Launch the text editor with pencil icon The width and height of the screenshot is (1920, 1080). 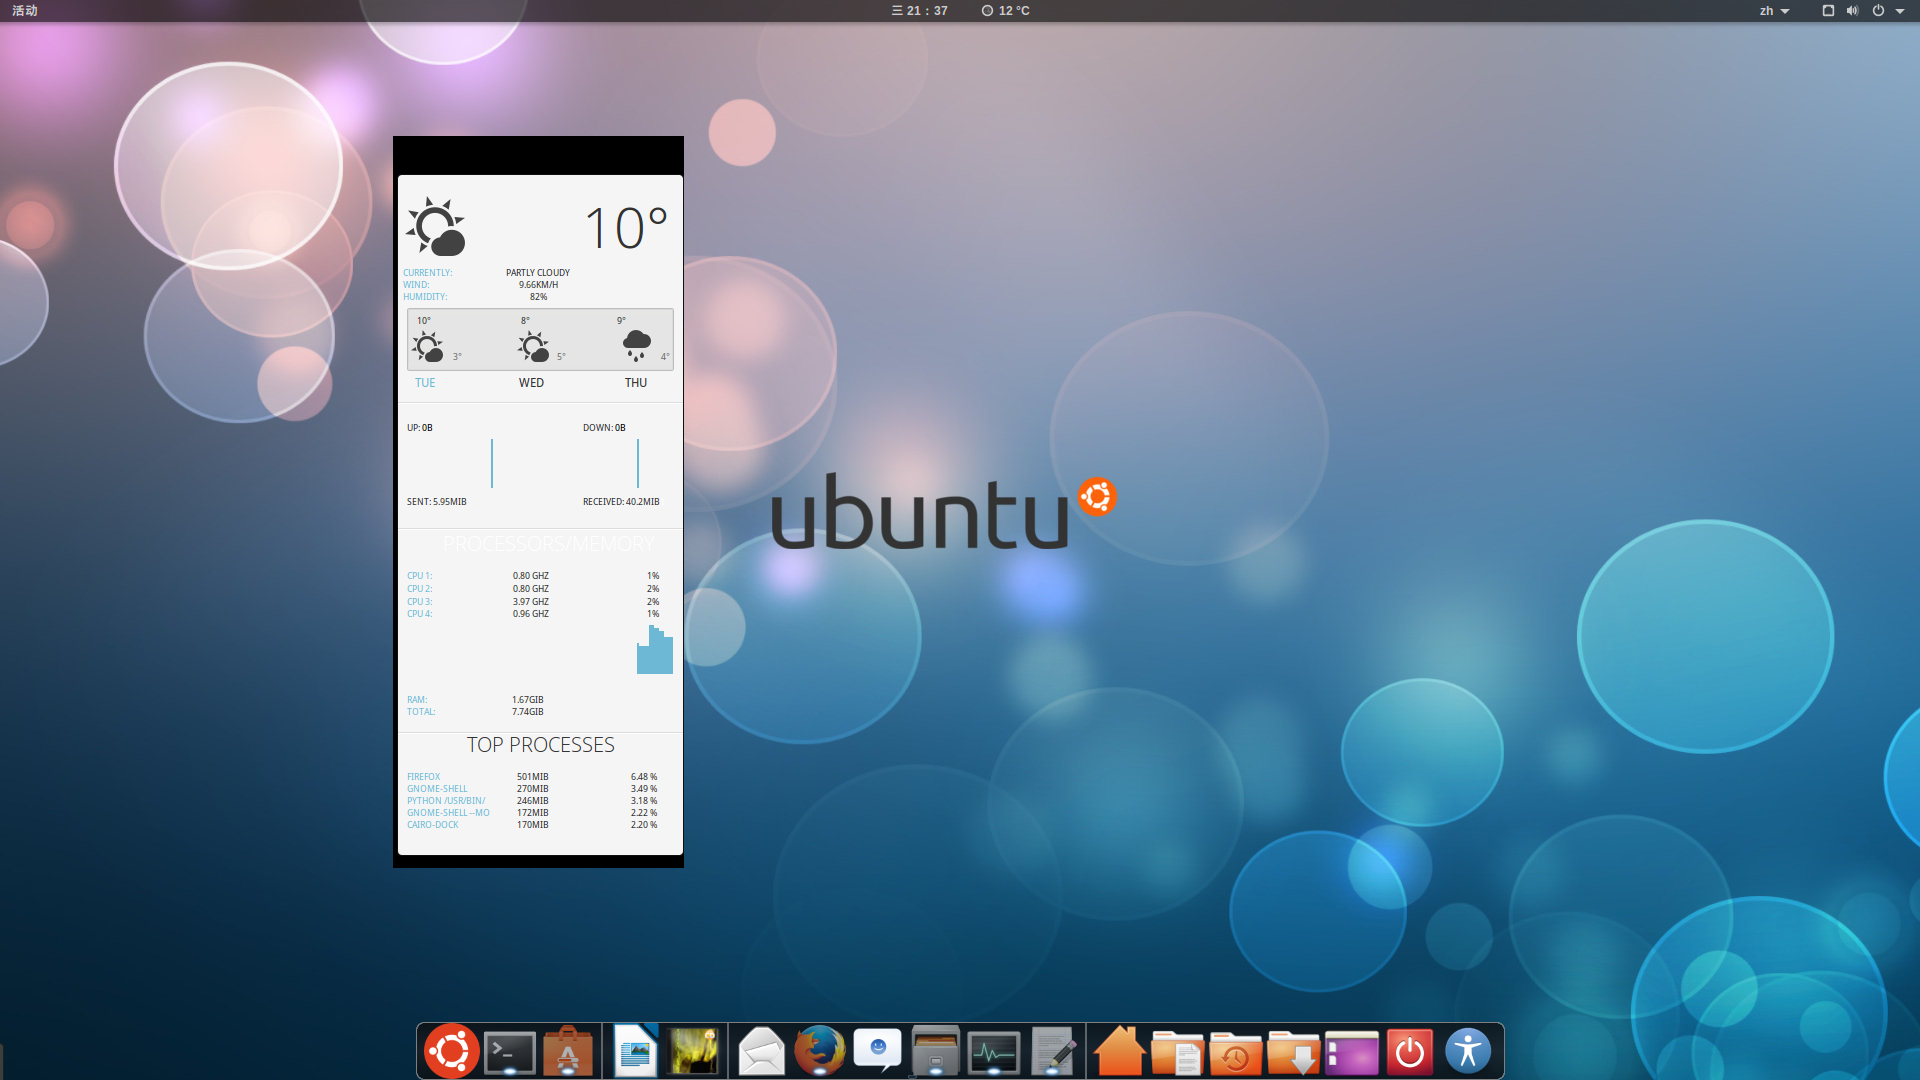coord(1053,1051)
